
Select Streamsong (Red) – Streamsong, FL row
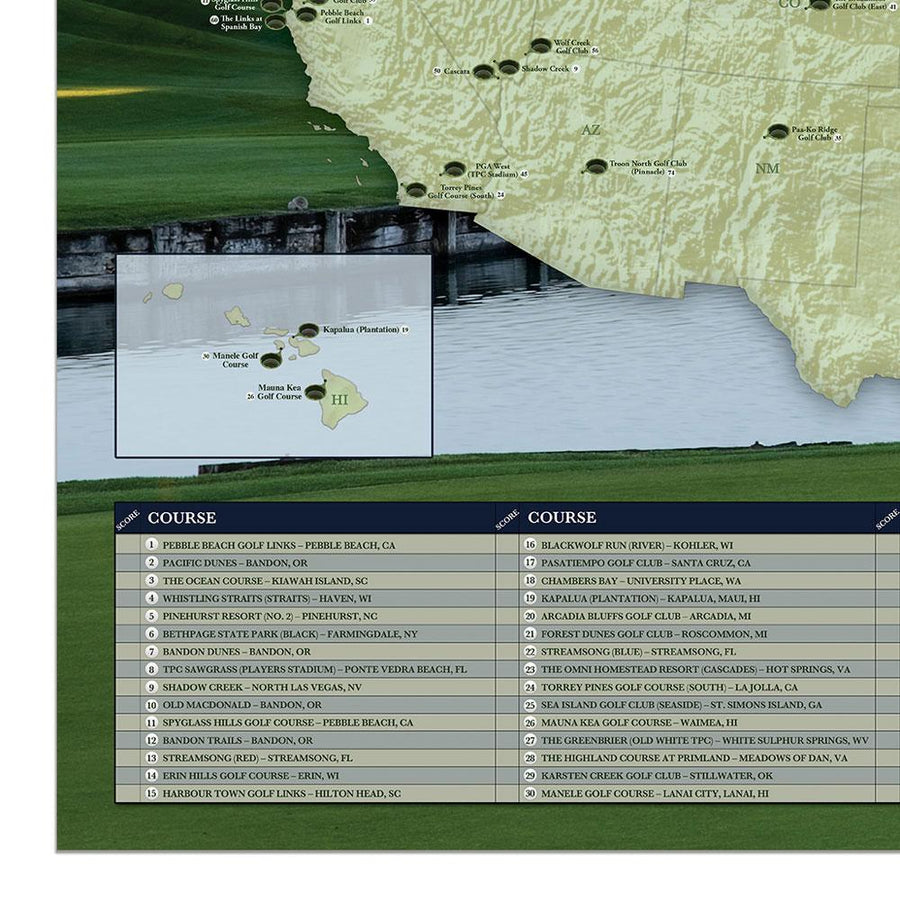305,758
